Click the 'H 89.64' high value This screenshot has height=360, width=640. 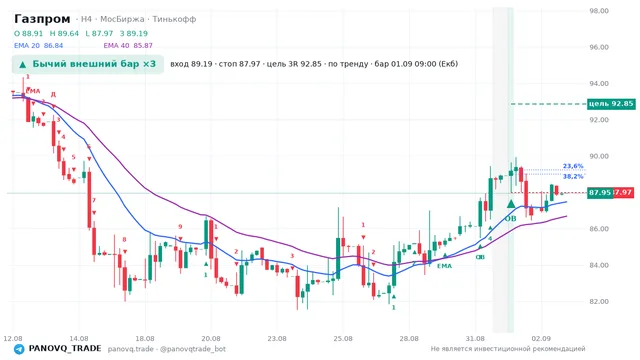[64, 33]
